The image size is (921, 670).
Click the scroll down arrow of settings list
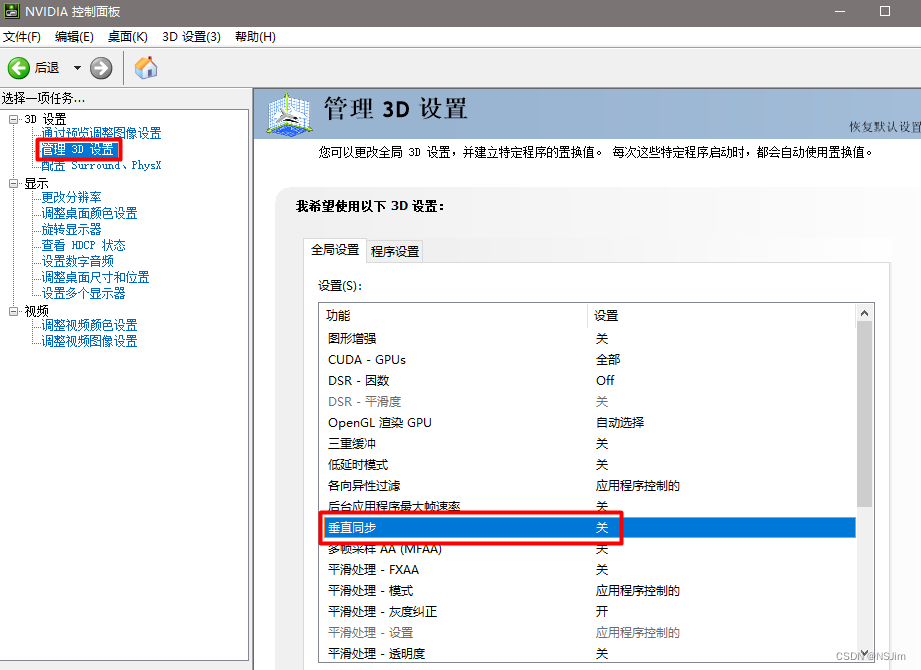point(865,652)
